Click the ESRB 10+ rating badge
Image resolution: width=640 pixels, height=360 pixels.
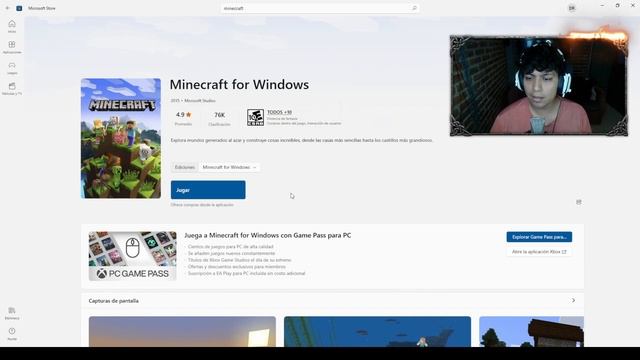click(256, 117)
